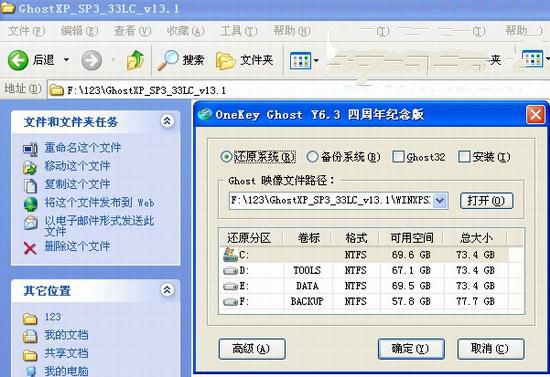The width and height of the screenshot is (550, 377).
Task: Click the 确定 button
Action: click(411, 349)
